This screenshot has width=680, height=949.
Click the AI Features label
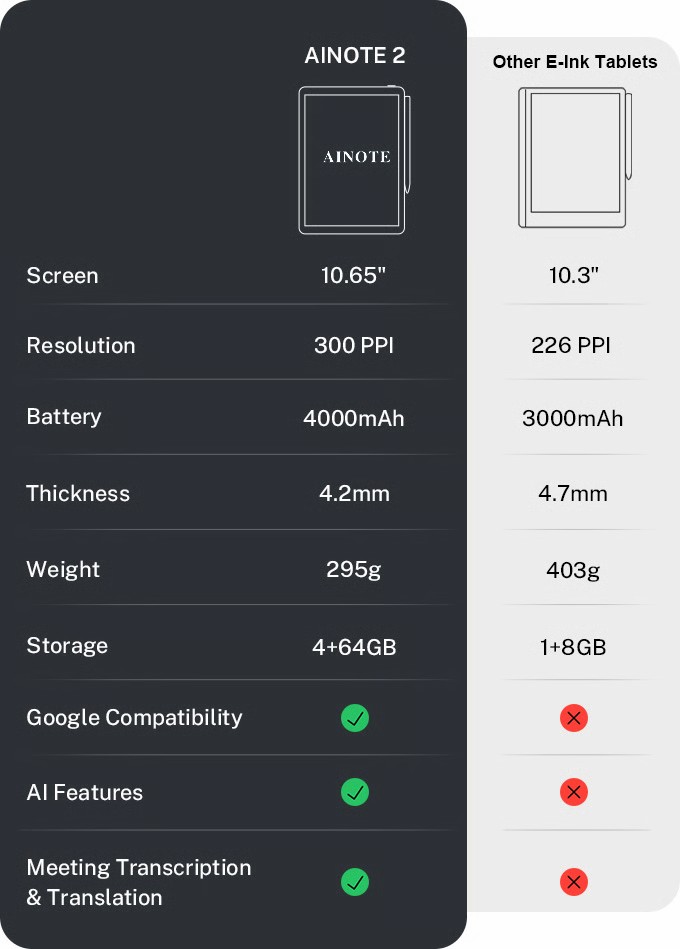click(x=85, y=793)
